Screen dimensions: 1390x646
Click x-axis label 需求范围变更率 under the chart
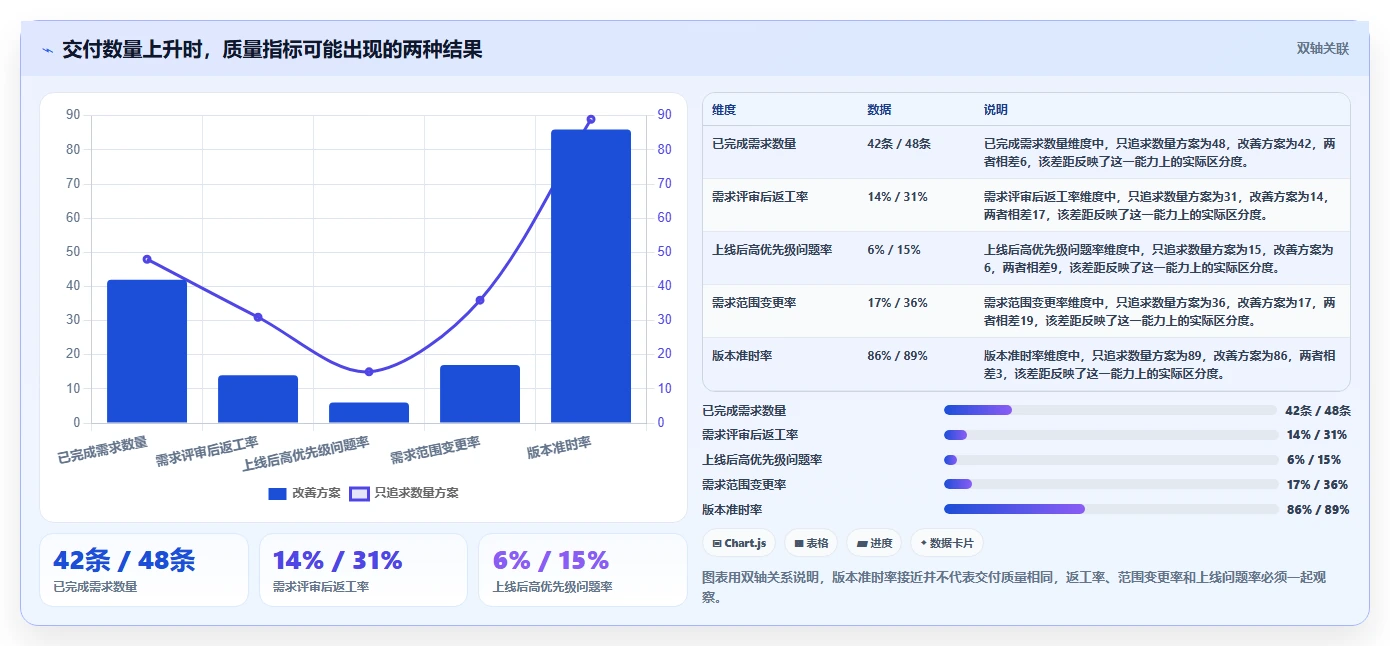[436, 449]
